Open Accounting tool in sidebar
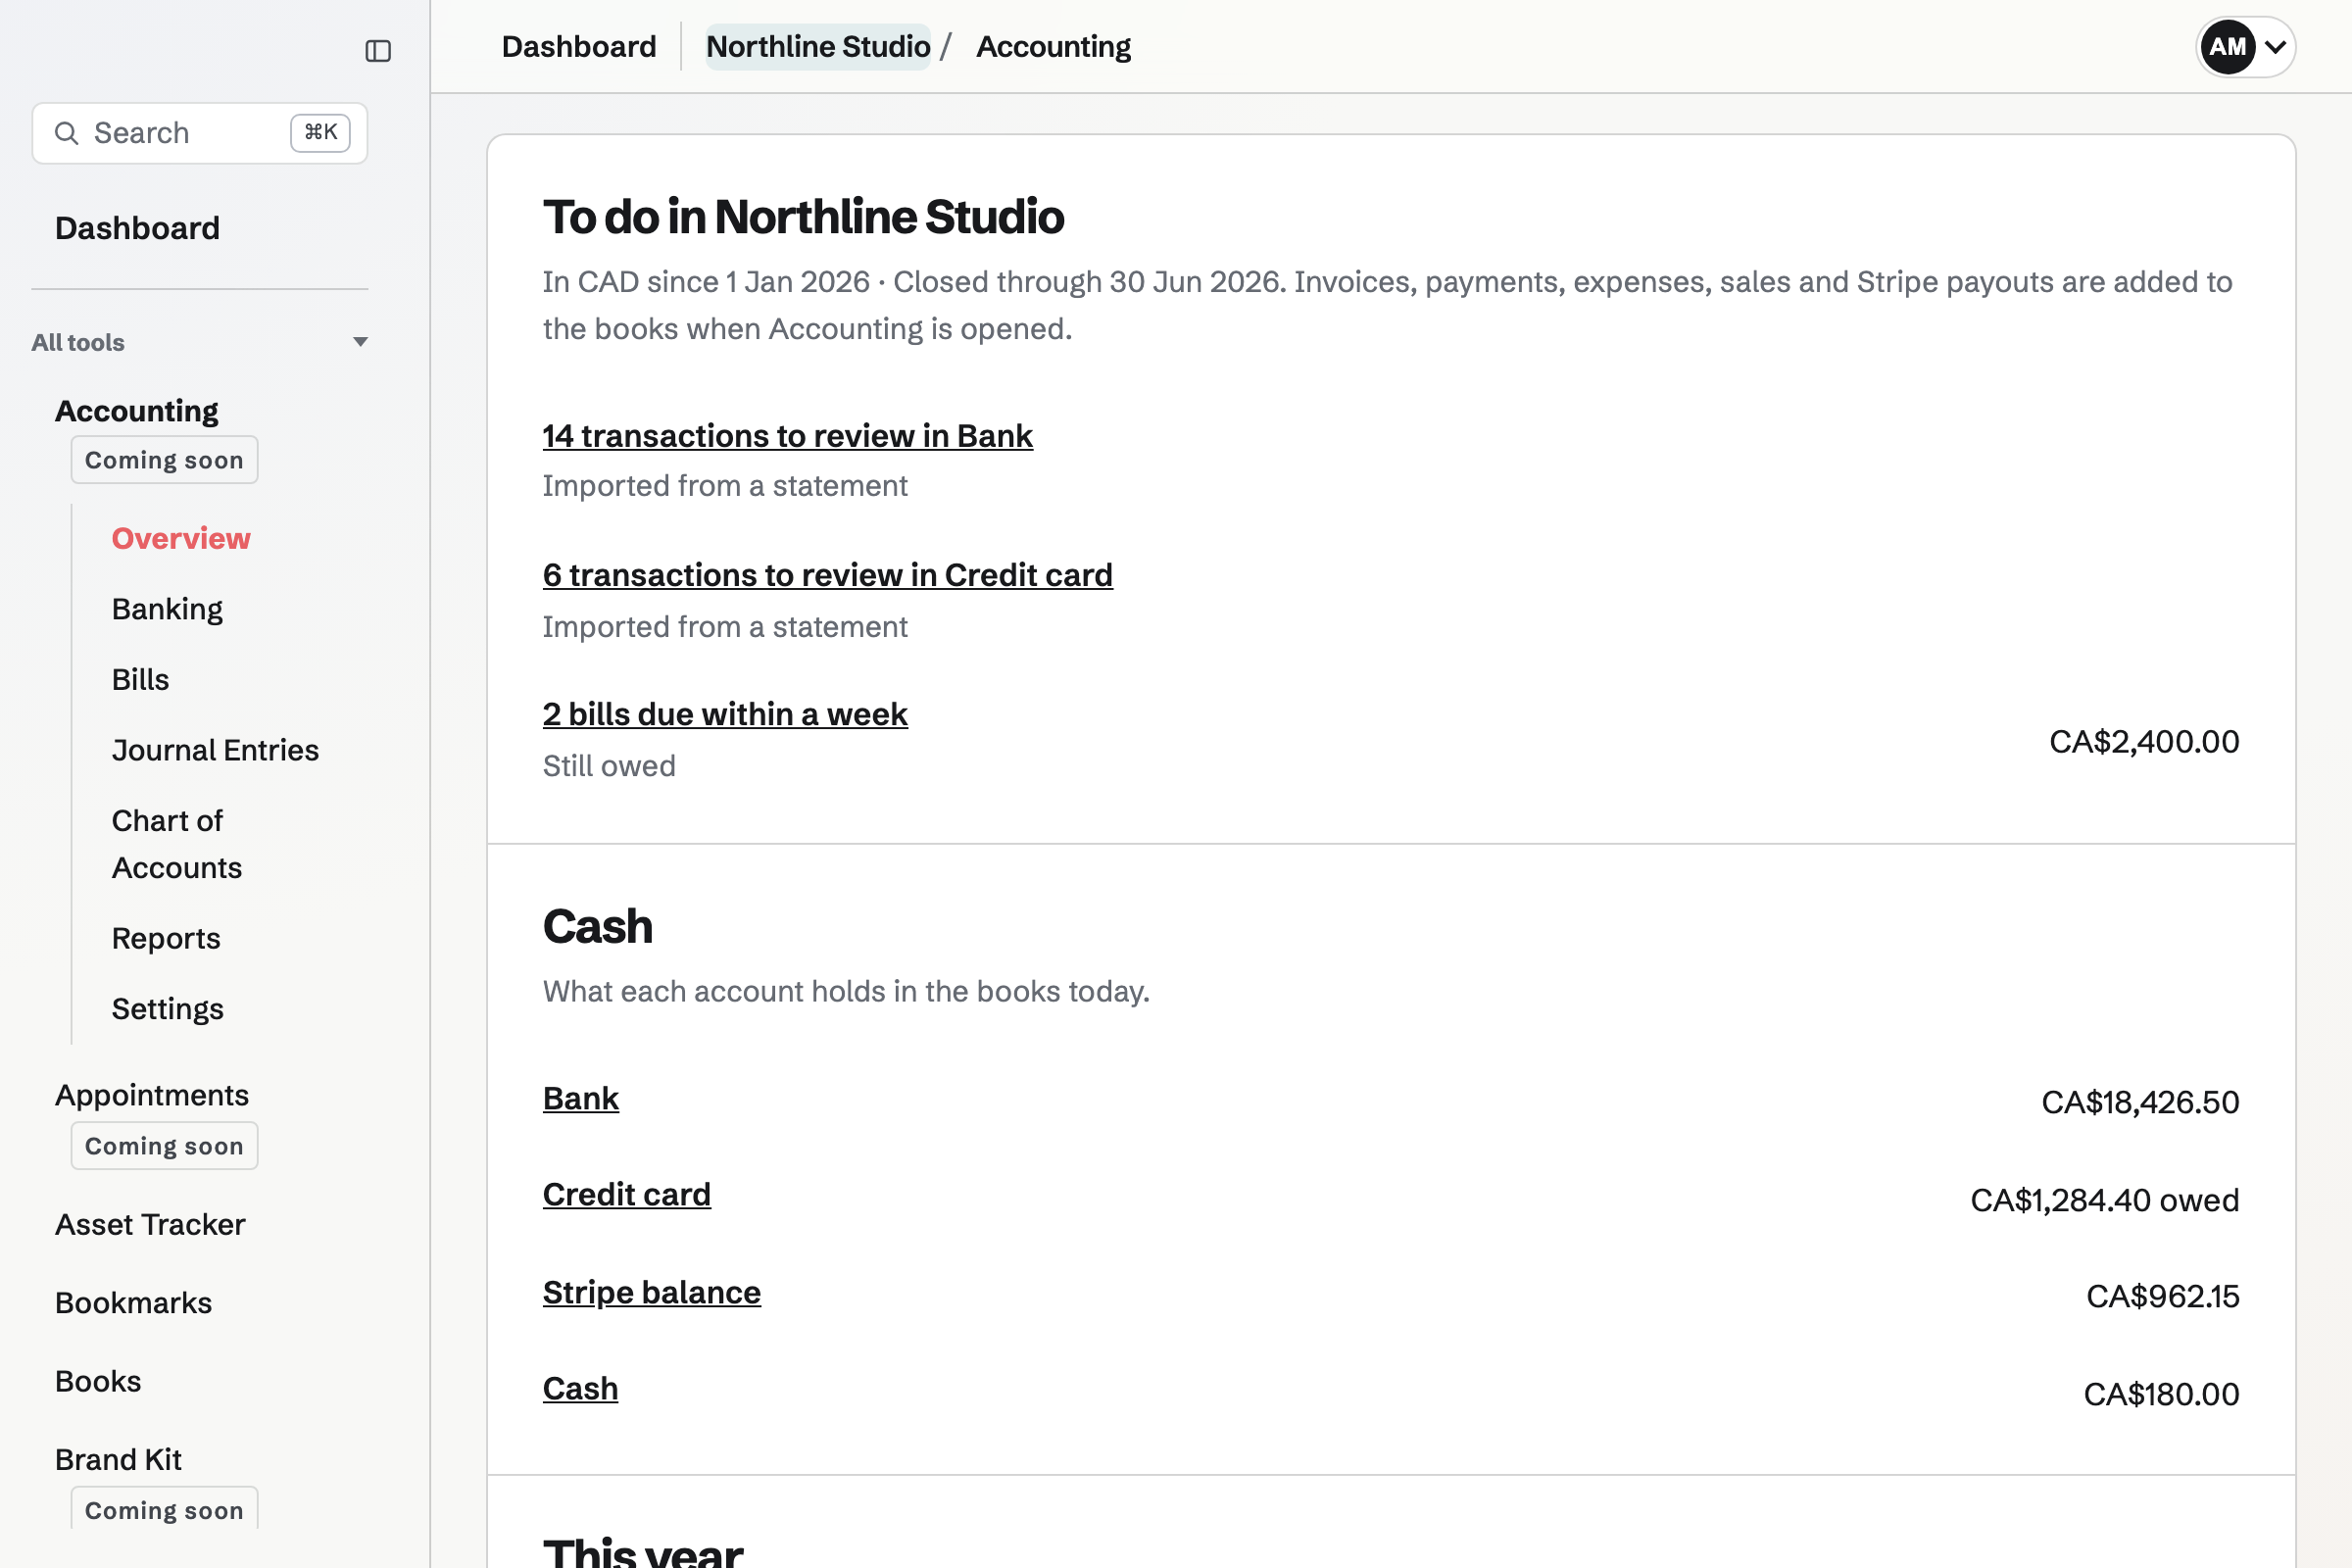The width and height of the screenshot is (2352, 1568). coord(136,410)
